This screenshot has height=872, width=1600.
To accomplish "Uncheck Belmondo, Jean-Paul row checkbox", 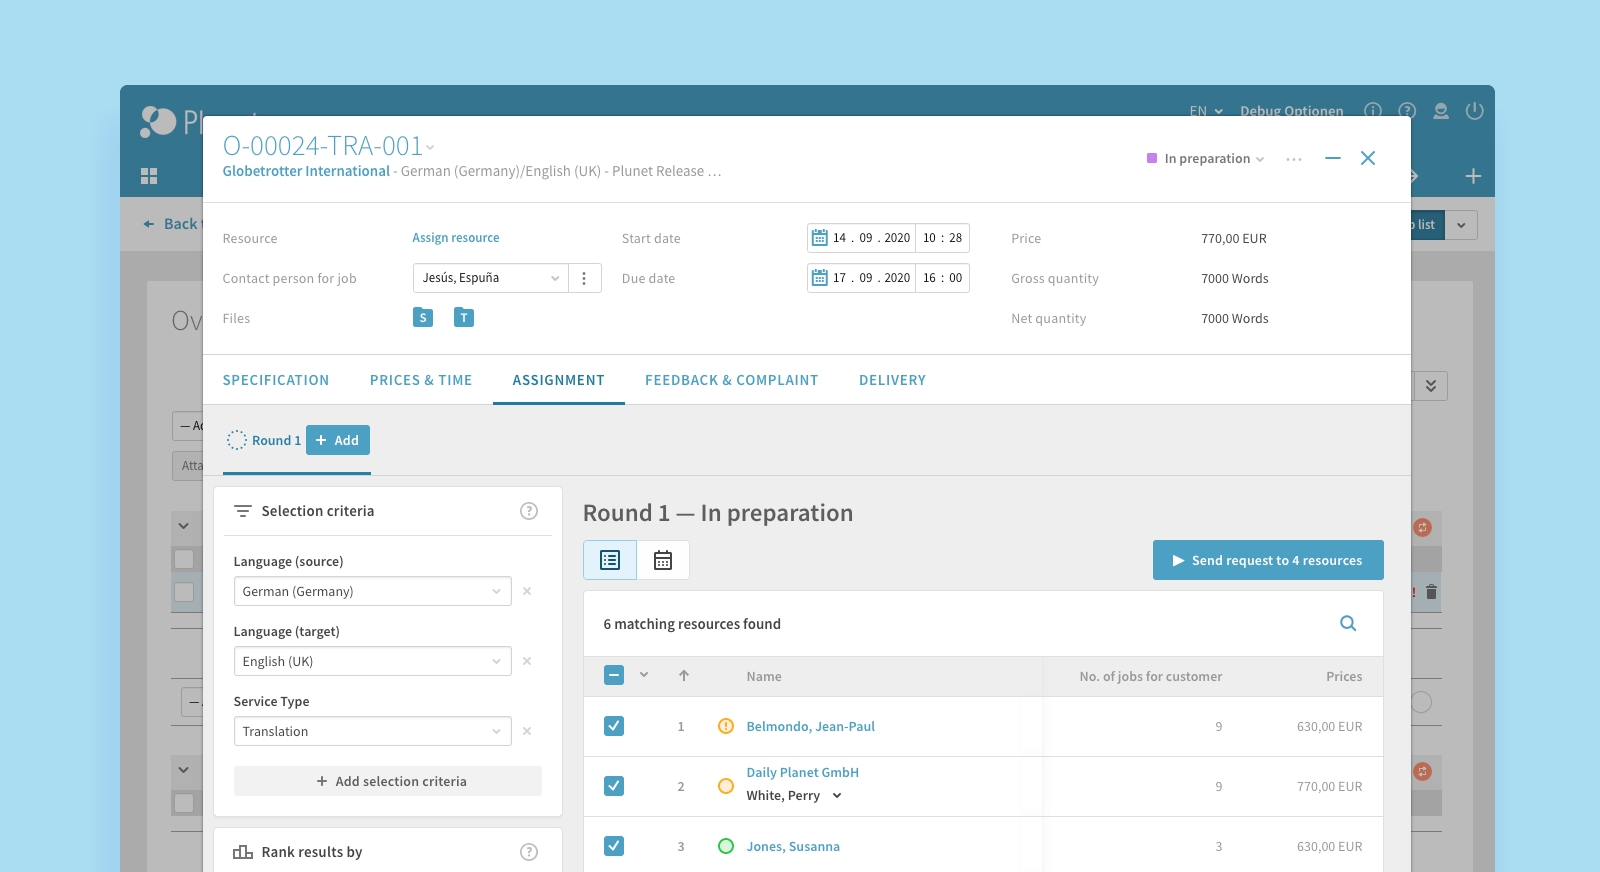I will pyautogui.click(x=614, y=726).
